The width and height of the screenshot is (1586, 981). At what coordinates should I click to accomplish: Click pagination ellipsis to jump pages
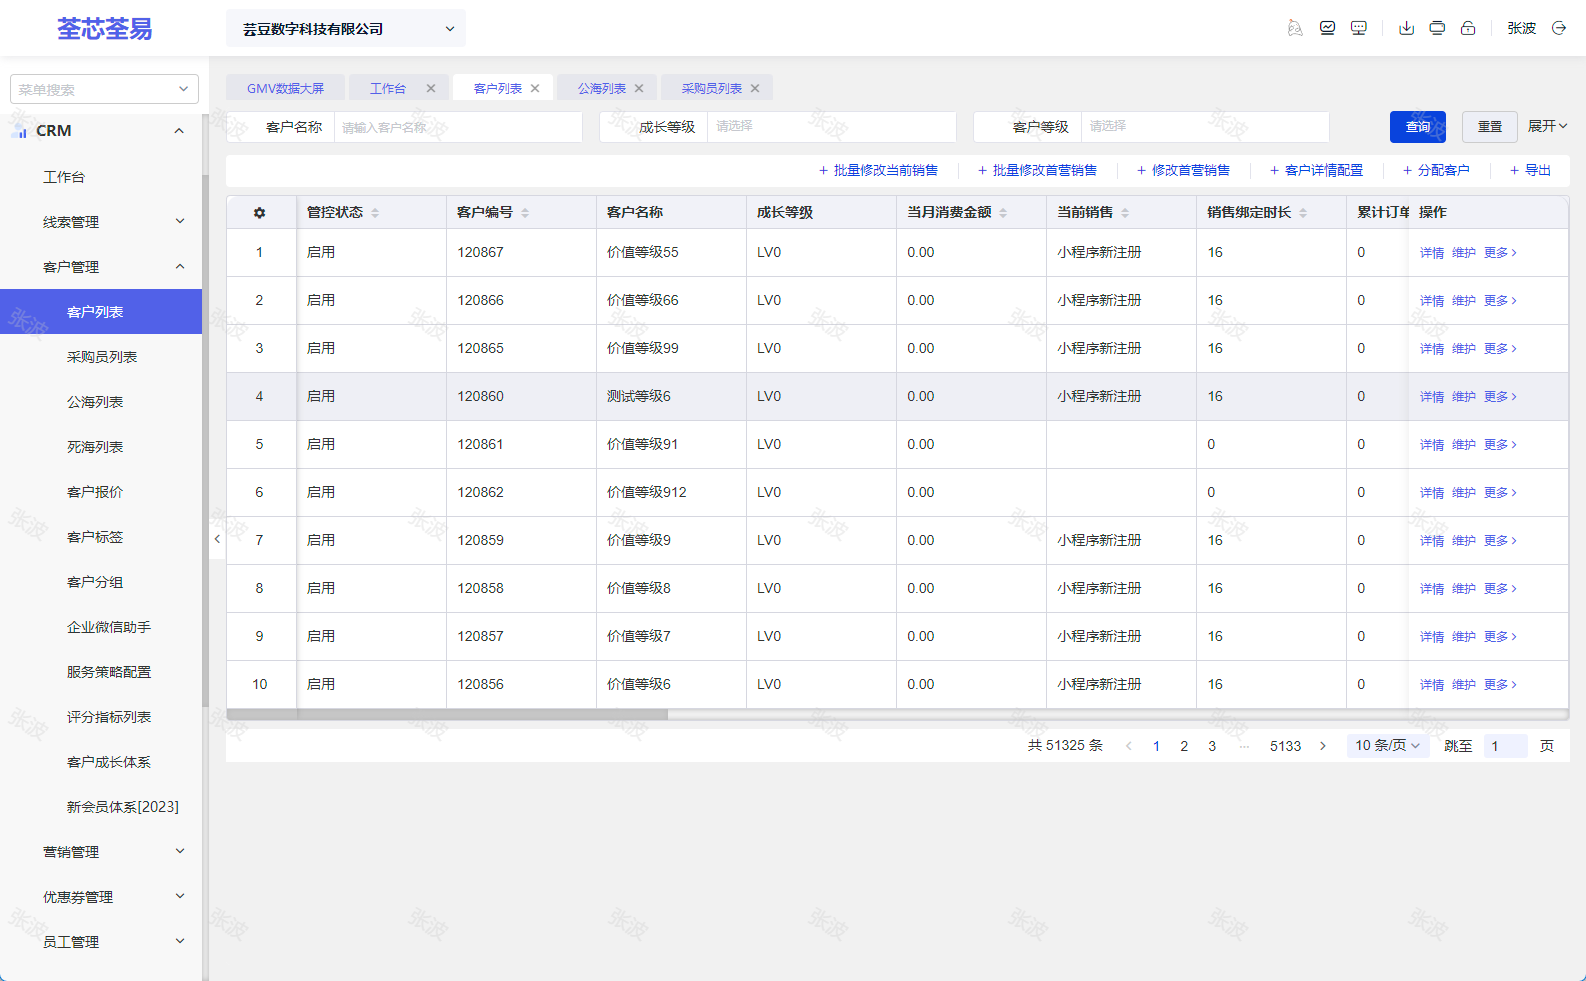(1244, 746)
